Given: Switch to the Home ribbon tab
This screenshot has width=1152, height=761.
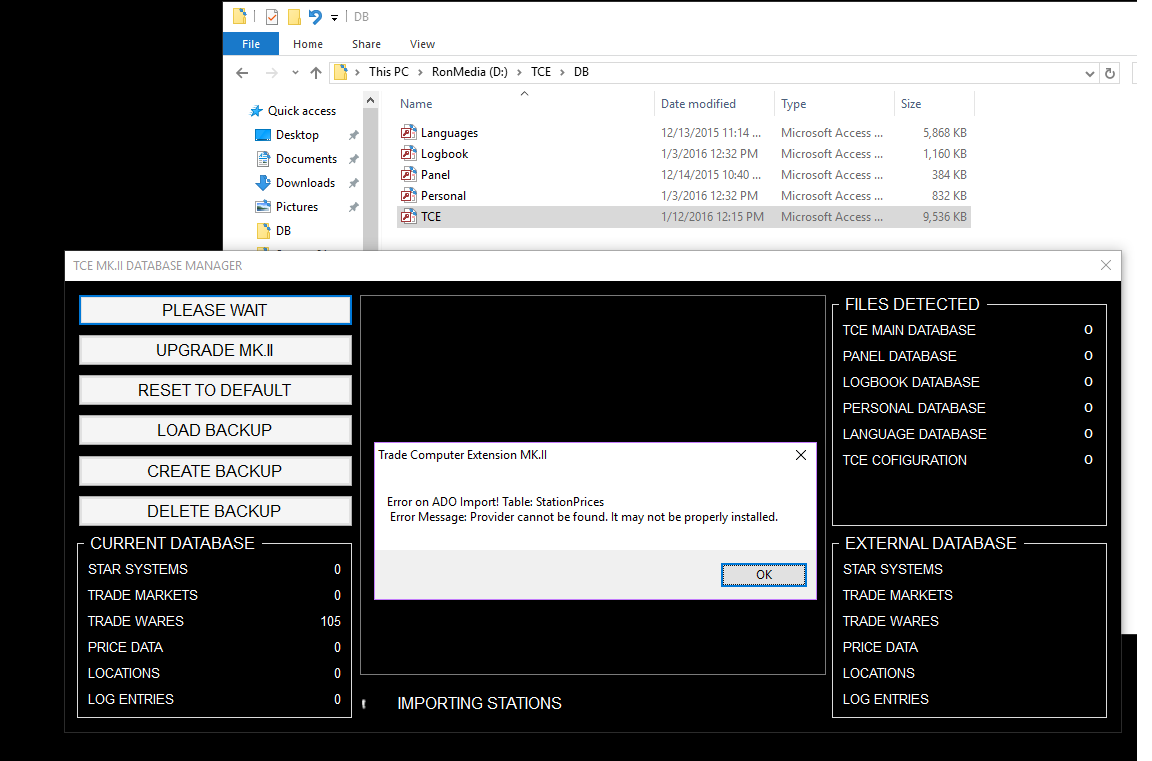Looking at the screenshot, I should [308, 44].
